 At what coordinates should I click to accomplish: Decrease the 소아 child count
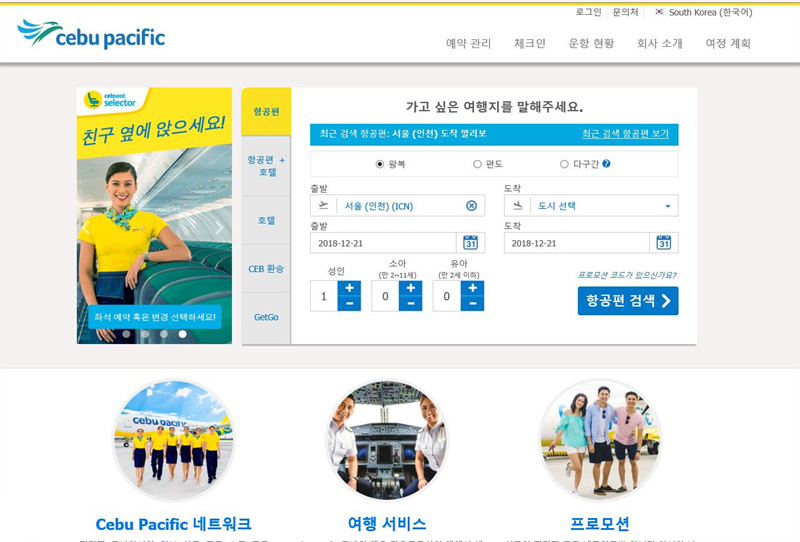tap(411, 304)
